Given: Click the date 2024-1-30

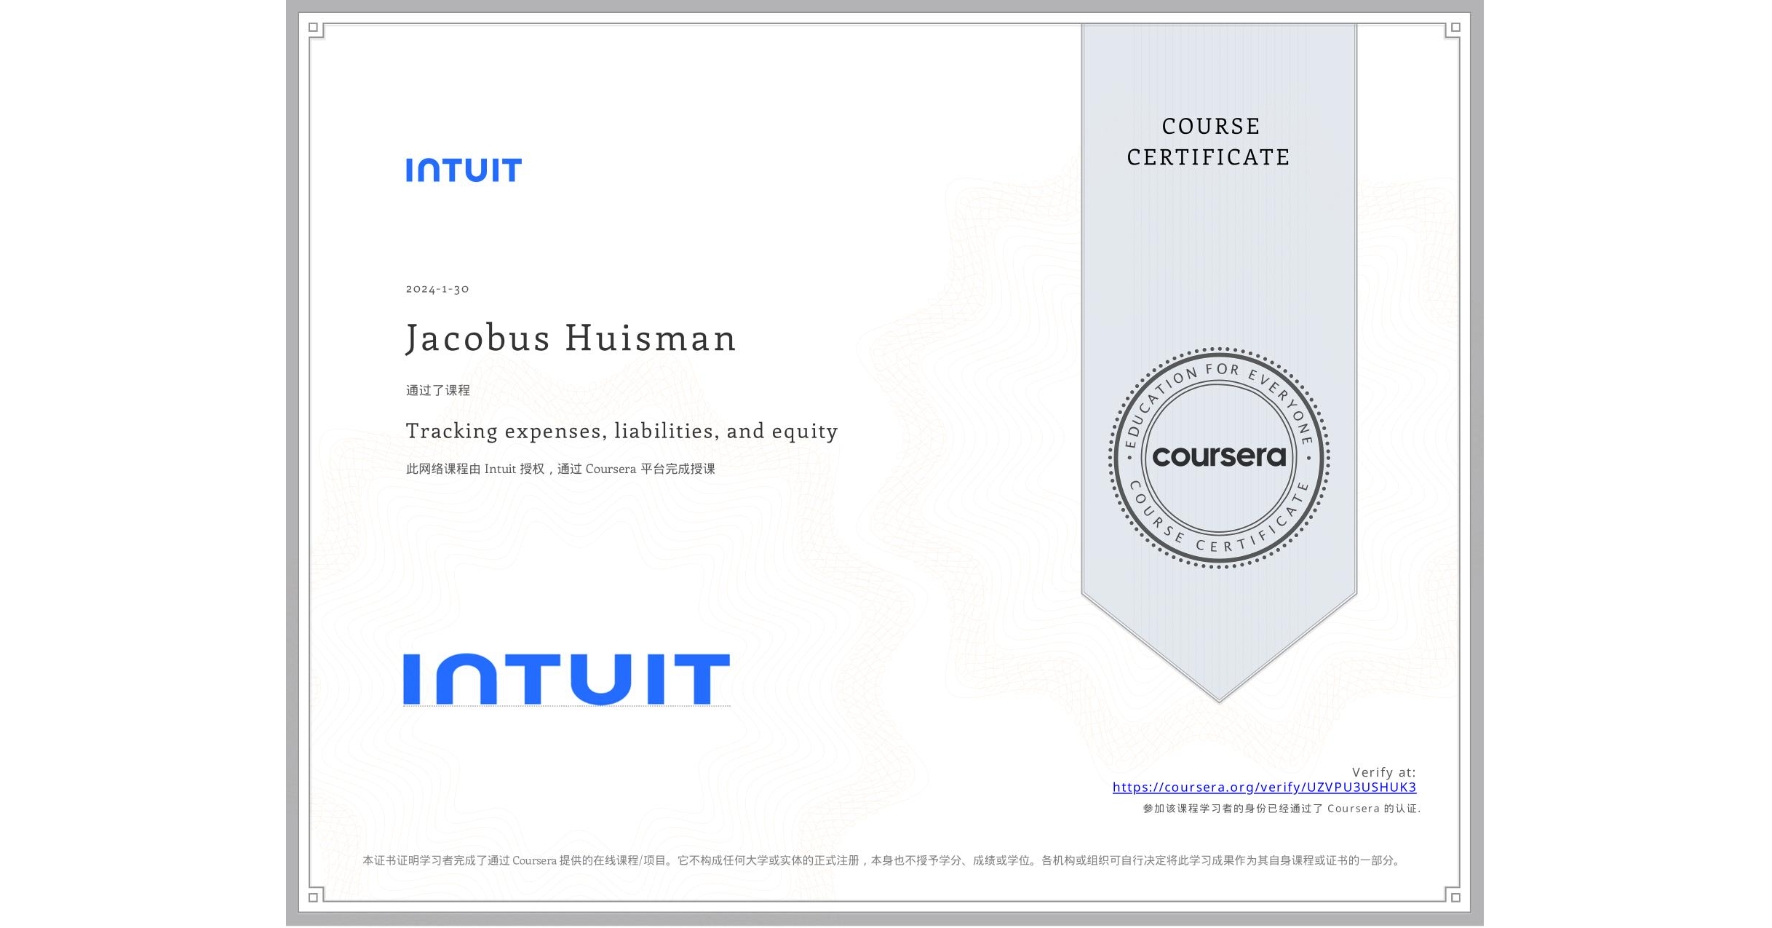Looking at the screenshot, I should pos(437,289).
